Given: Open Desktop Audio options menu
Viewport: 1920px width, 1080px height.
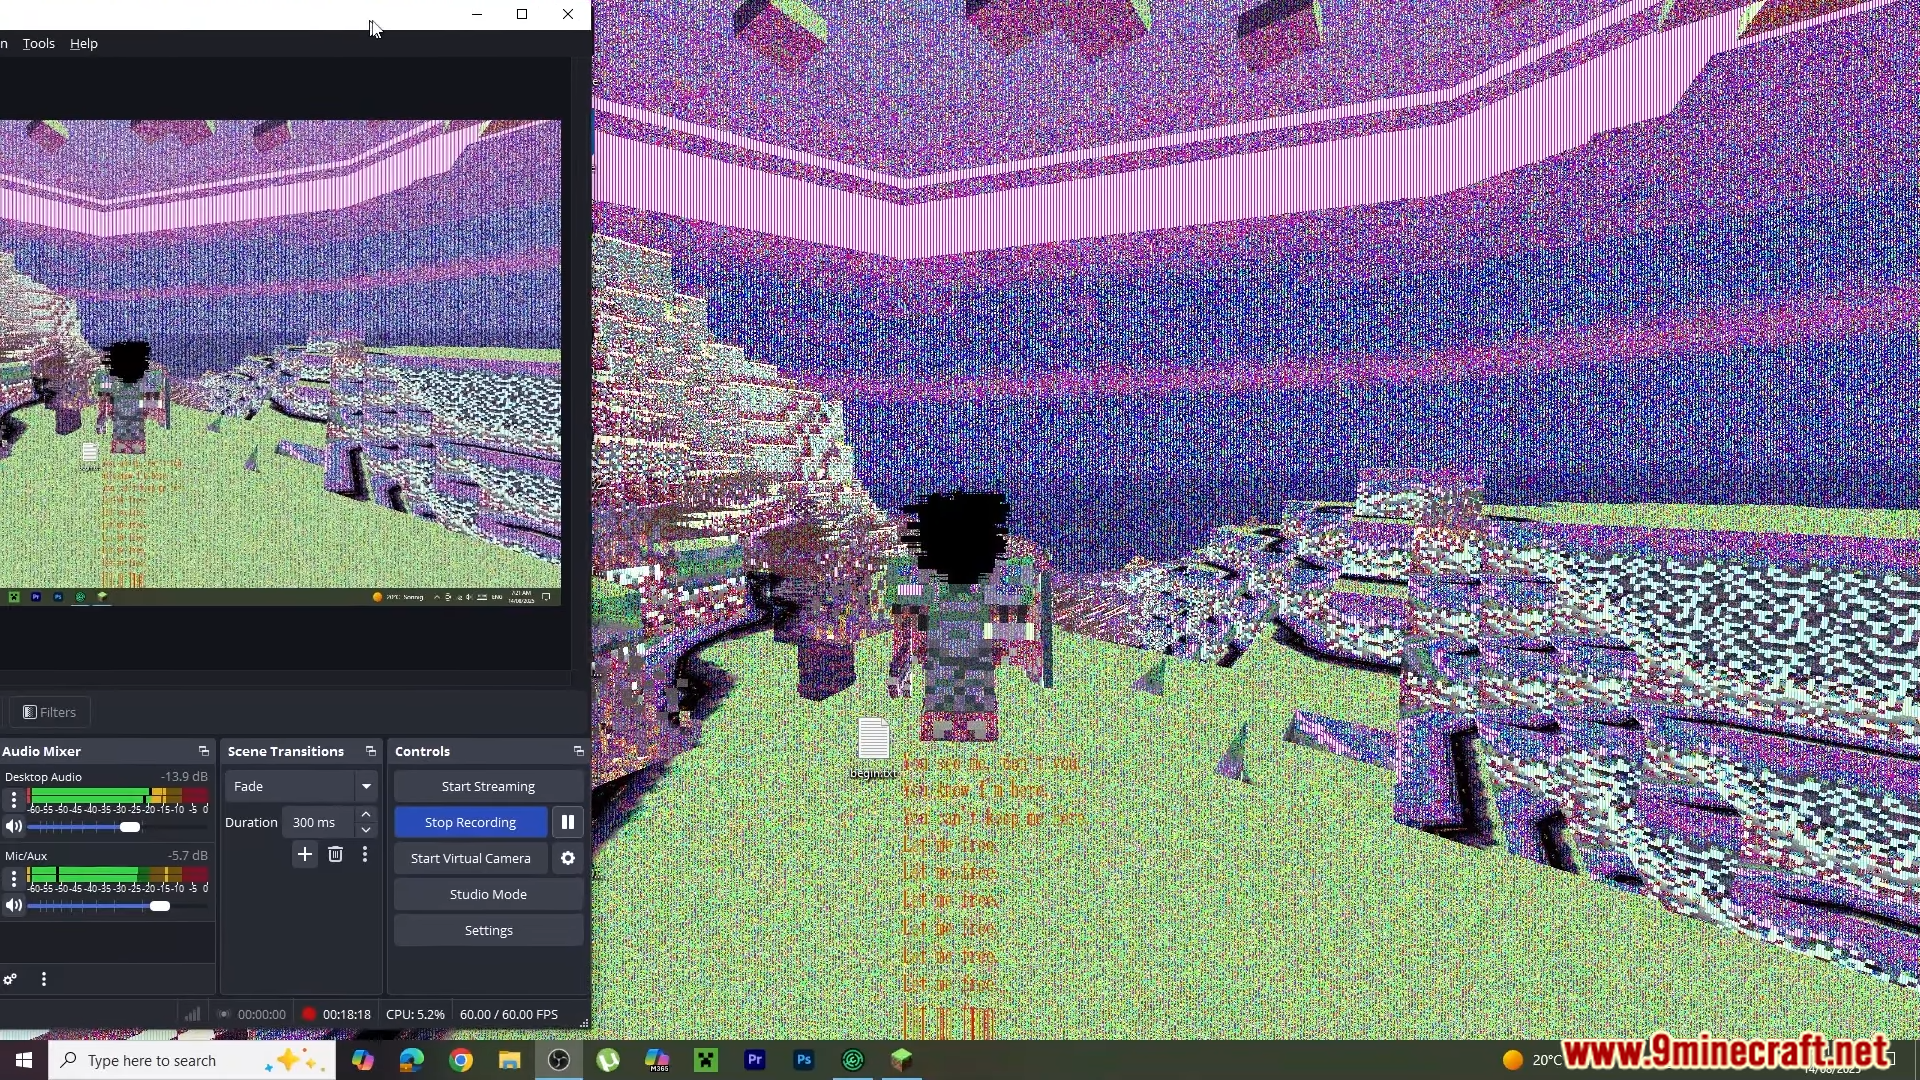Looking at the screenshot, I should [14, 799].
